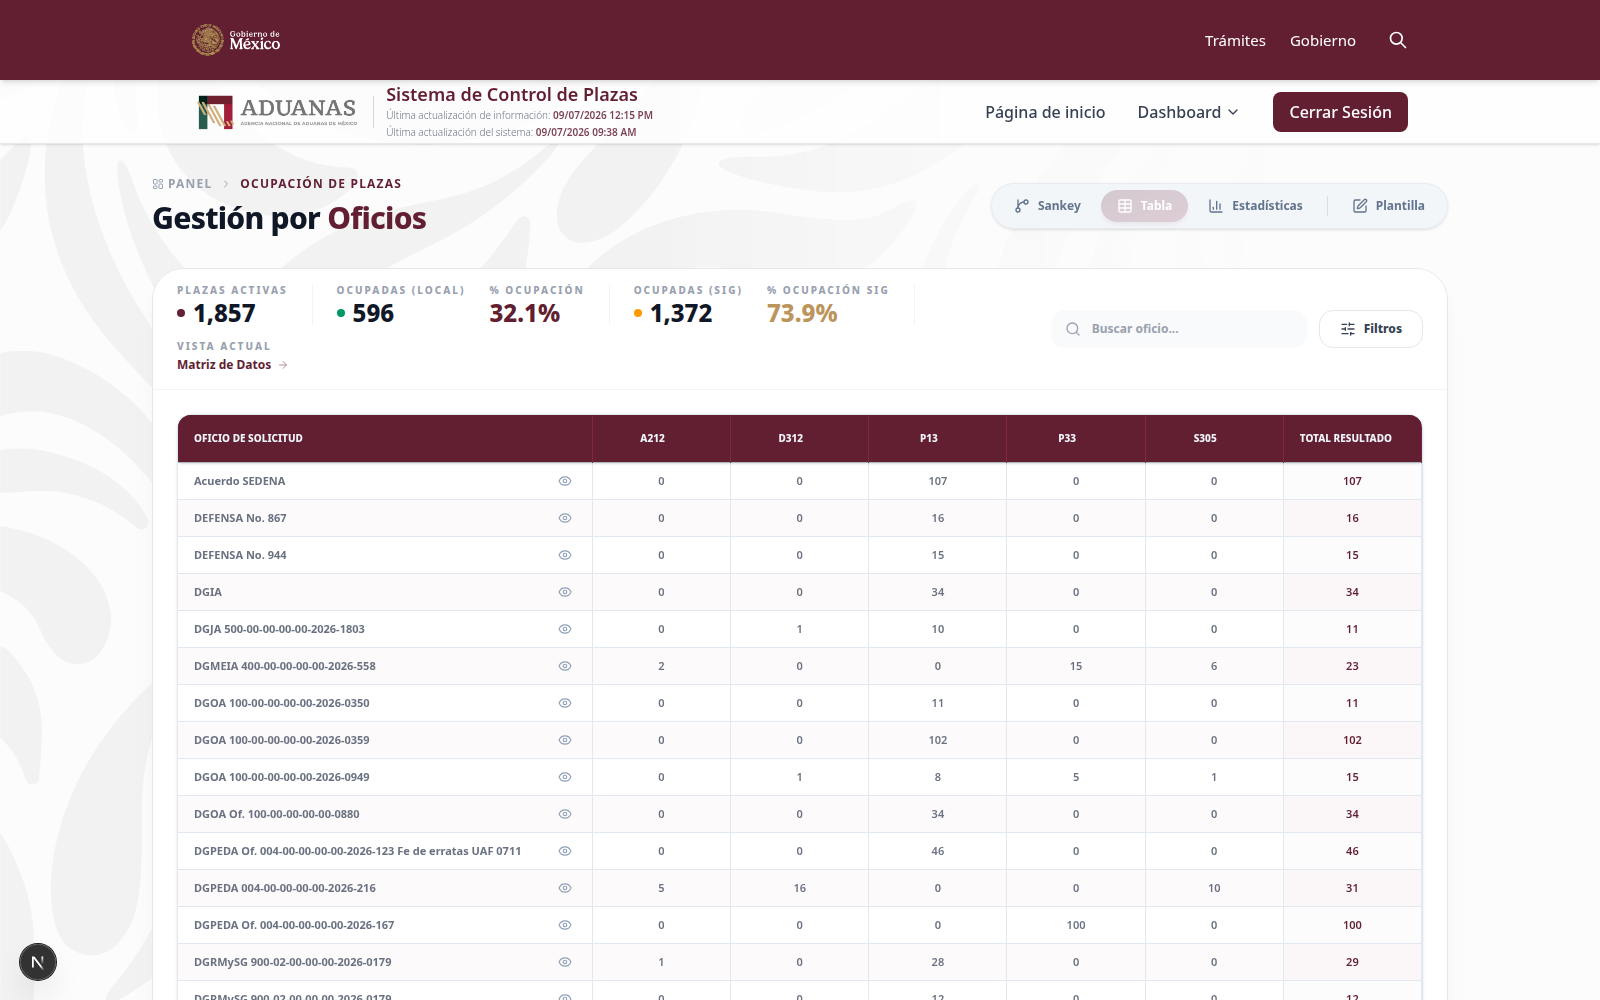This screenshot has height=1000, width=1600.
Task: Click the P13 column header
Action: [x=937, y=438]
